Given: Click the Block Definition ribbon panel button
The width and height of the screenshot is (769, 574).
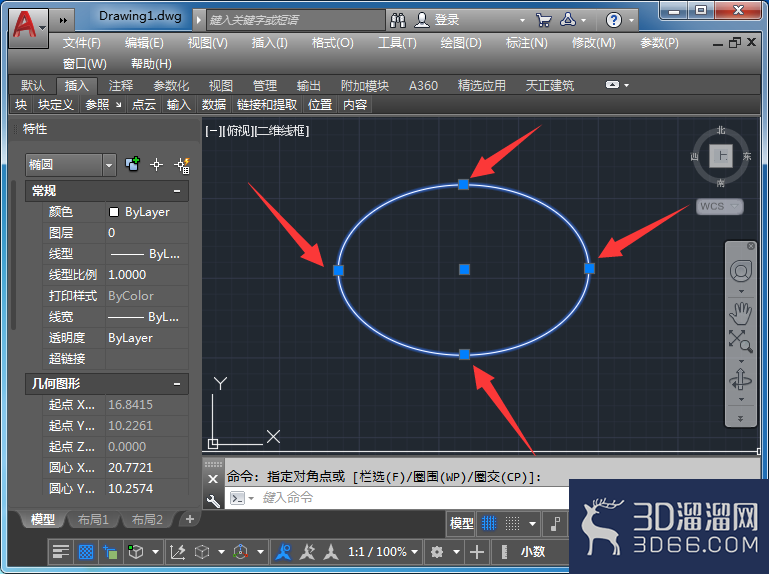Looking at the screenshot, I should click(55, 104).
